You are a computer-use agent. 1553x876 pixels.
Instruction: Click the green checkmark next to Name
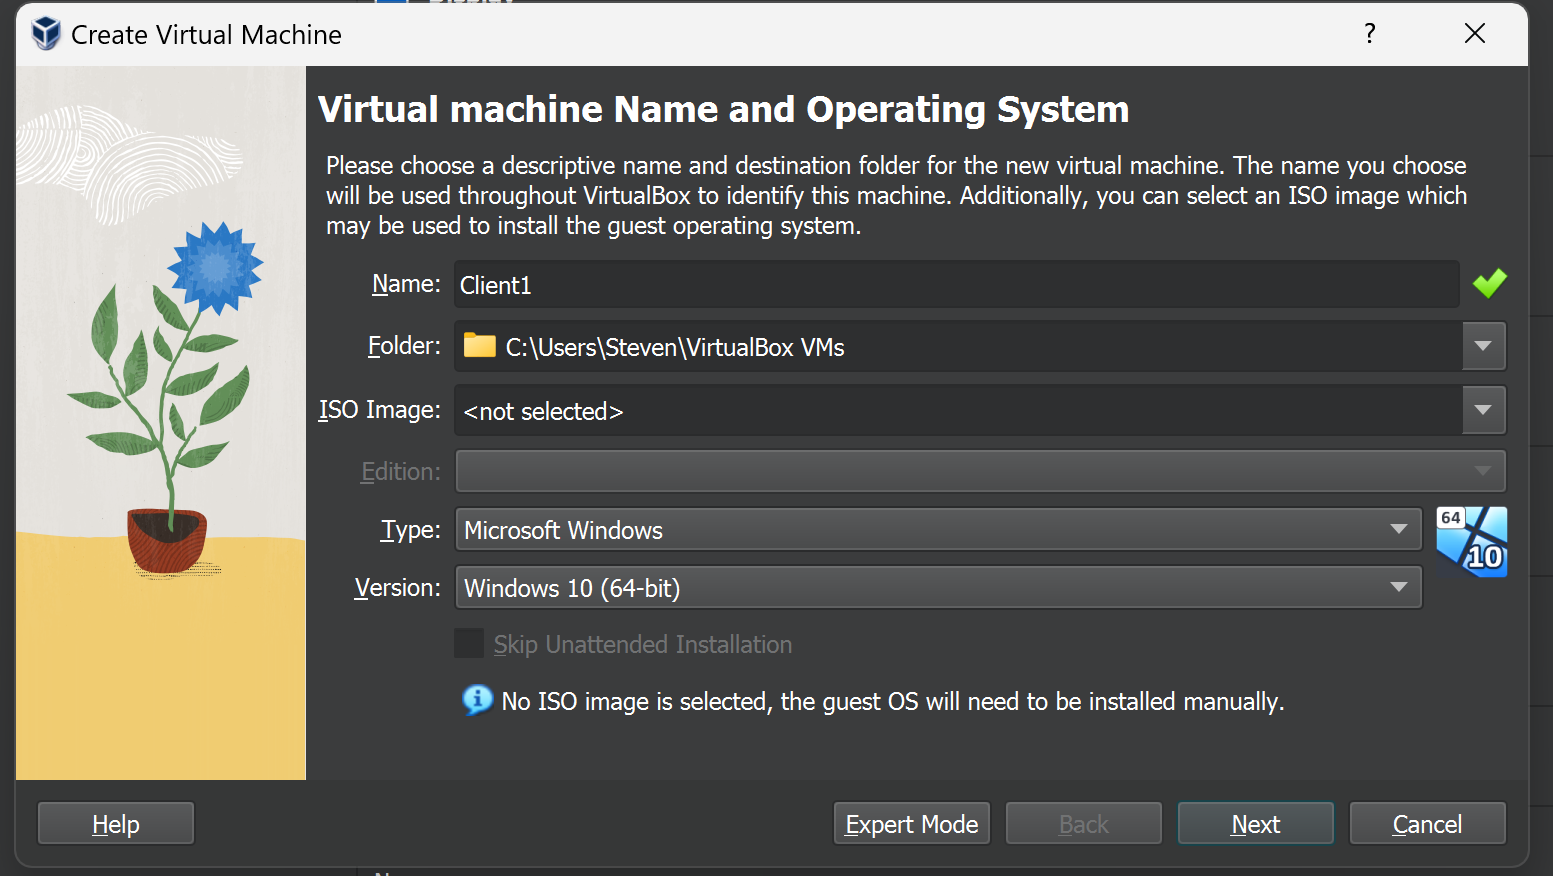1489,284
